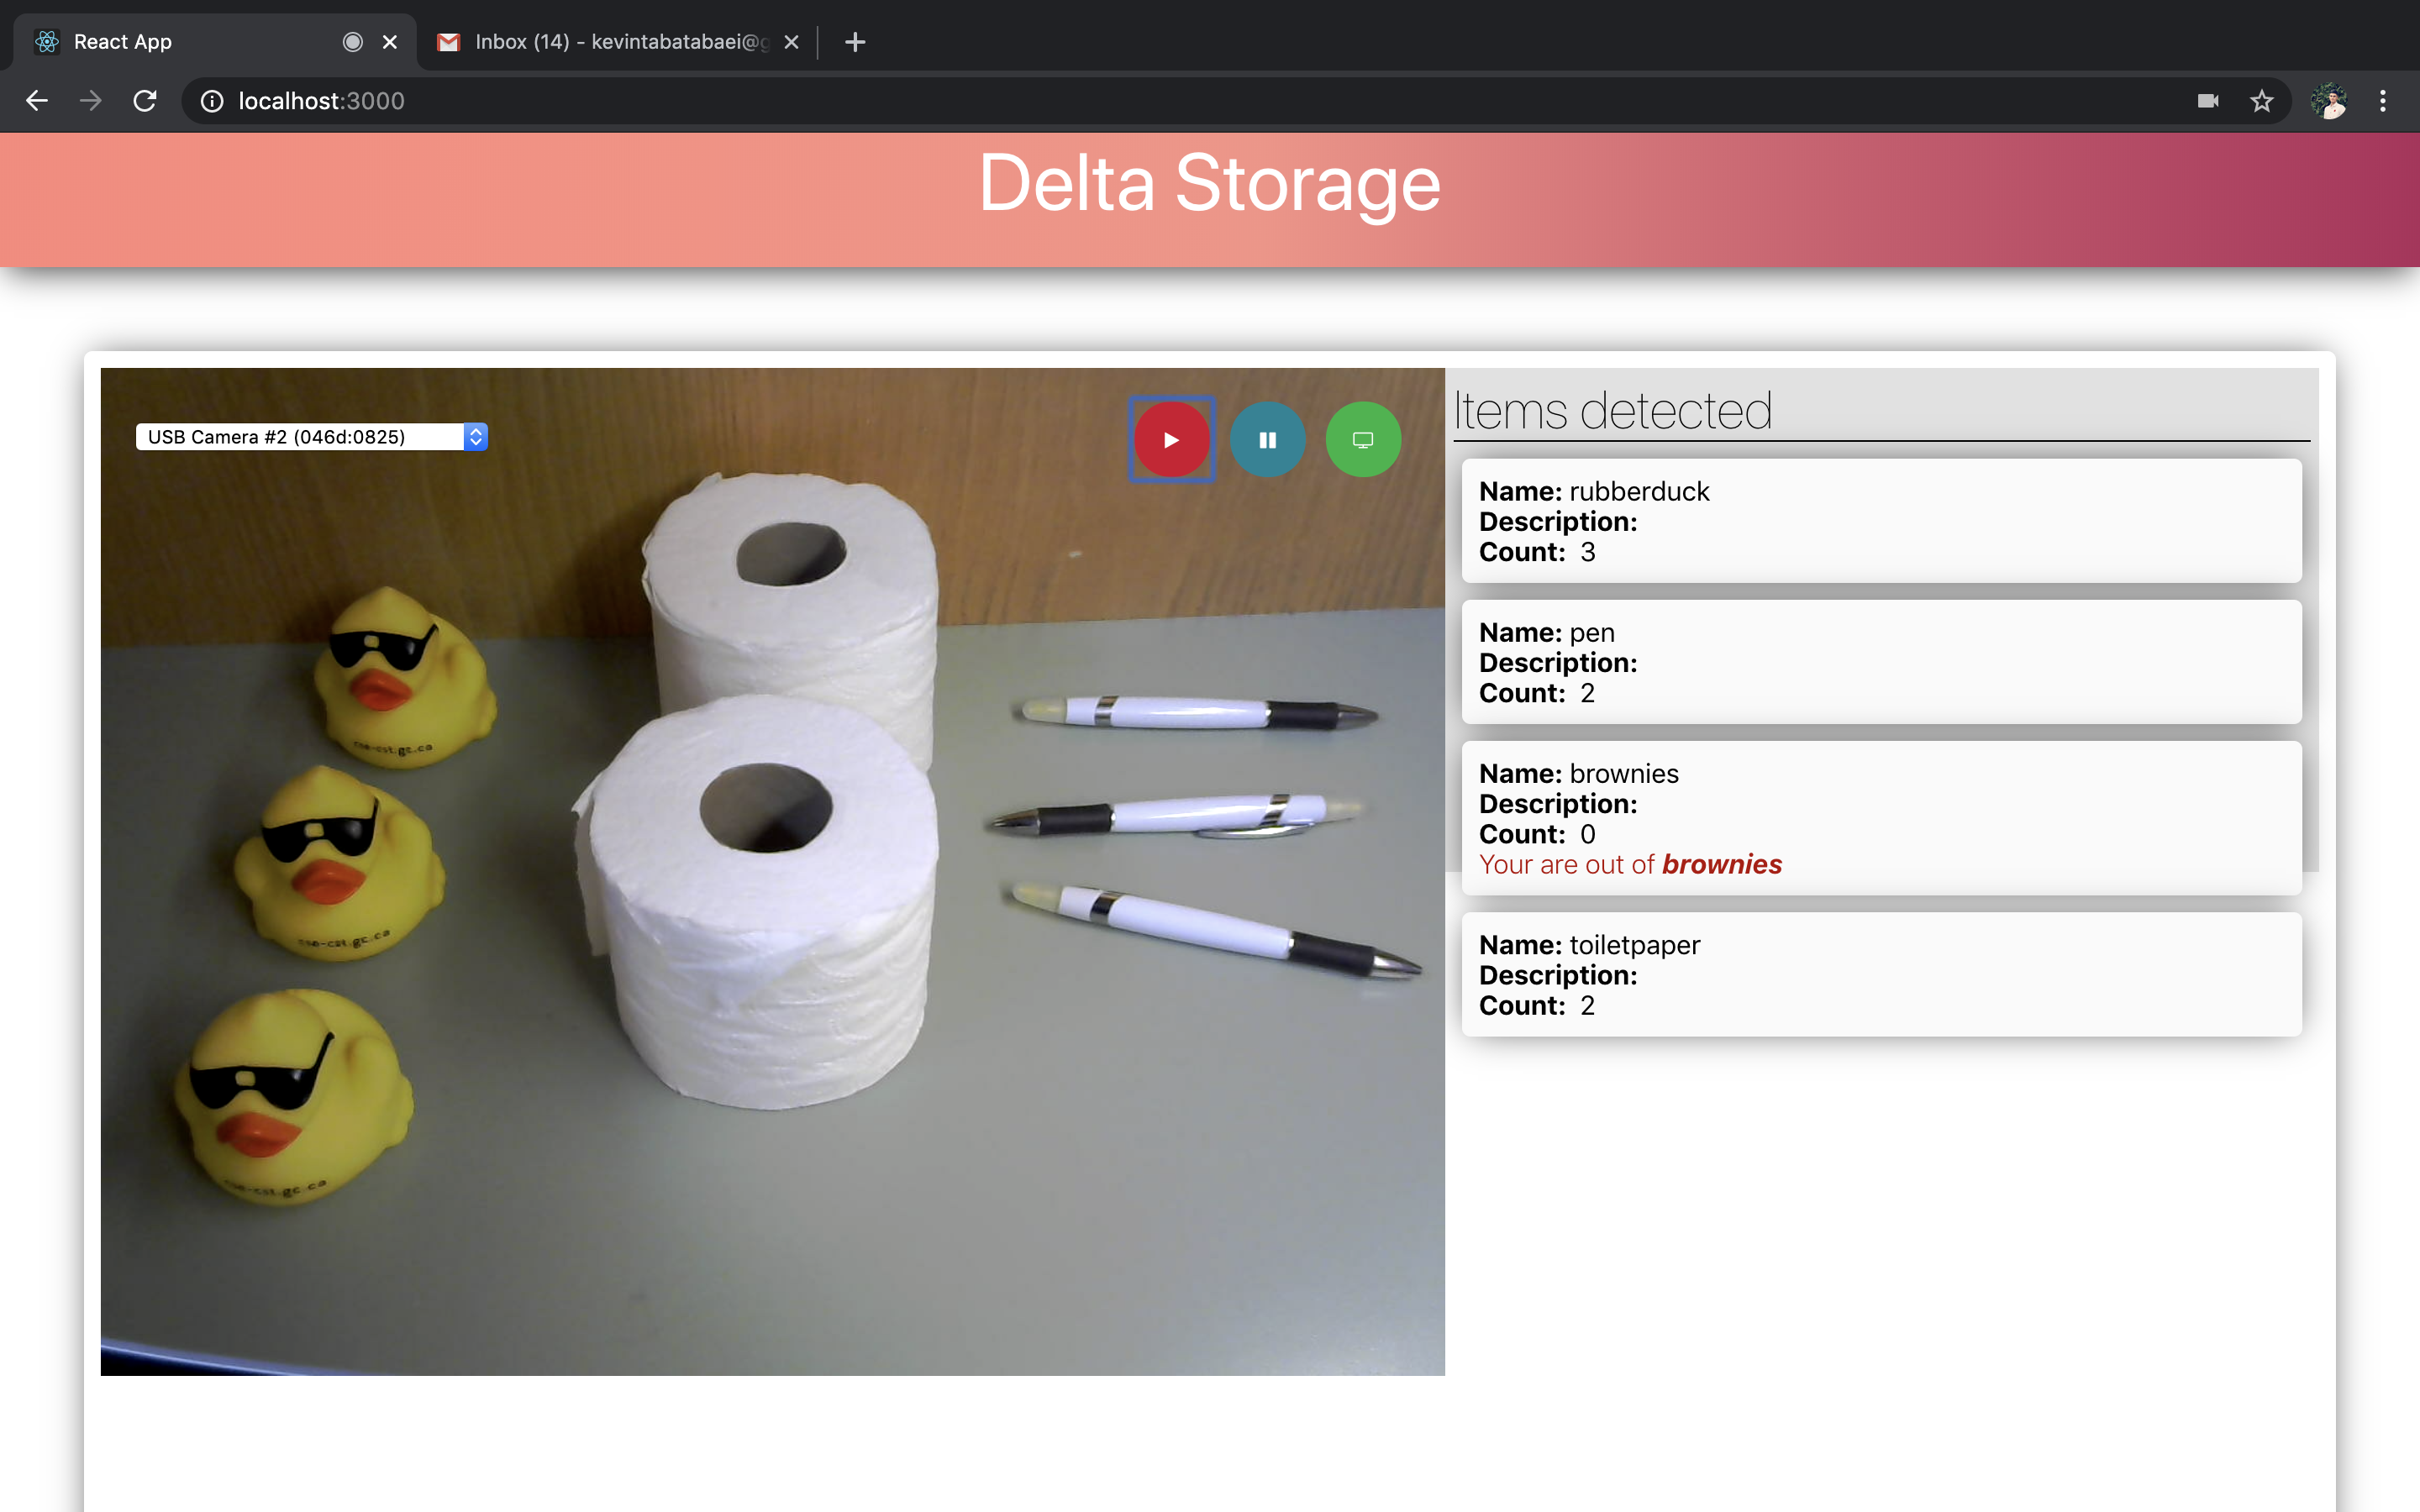This screenshot has height=1512, width=2420.
Task: Bookmark this page with star icon
Action: (x=2261, y=101)
